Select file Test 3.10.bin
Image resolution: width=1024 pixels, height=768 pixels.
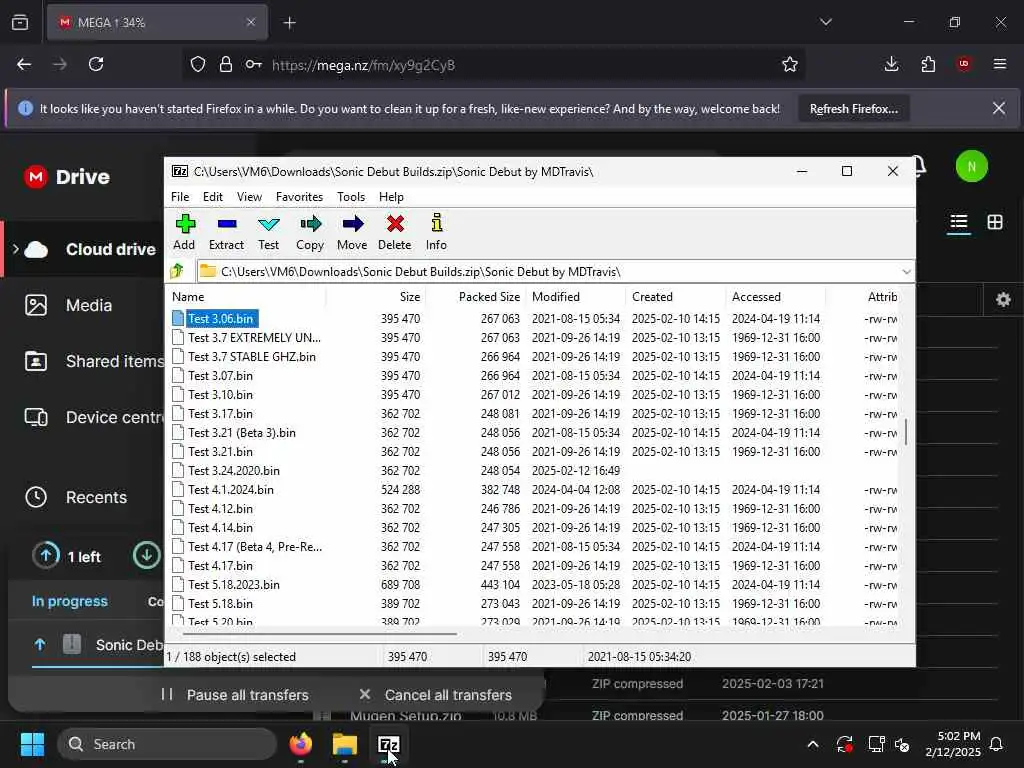click(x=220, y=394)
